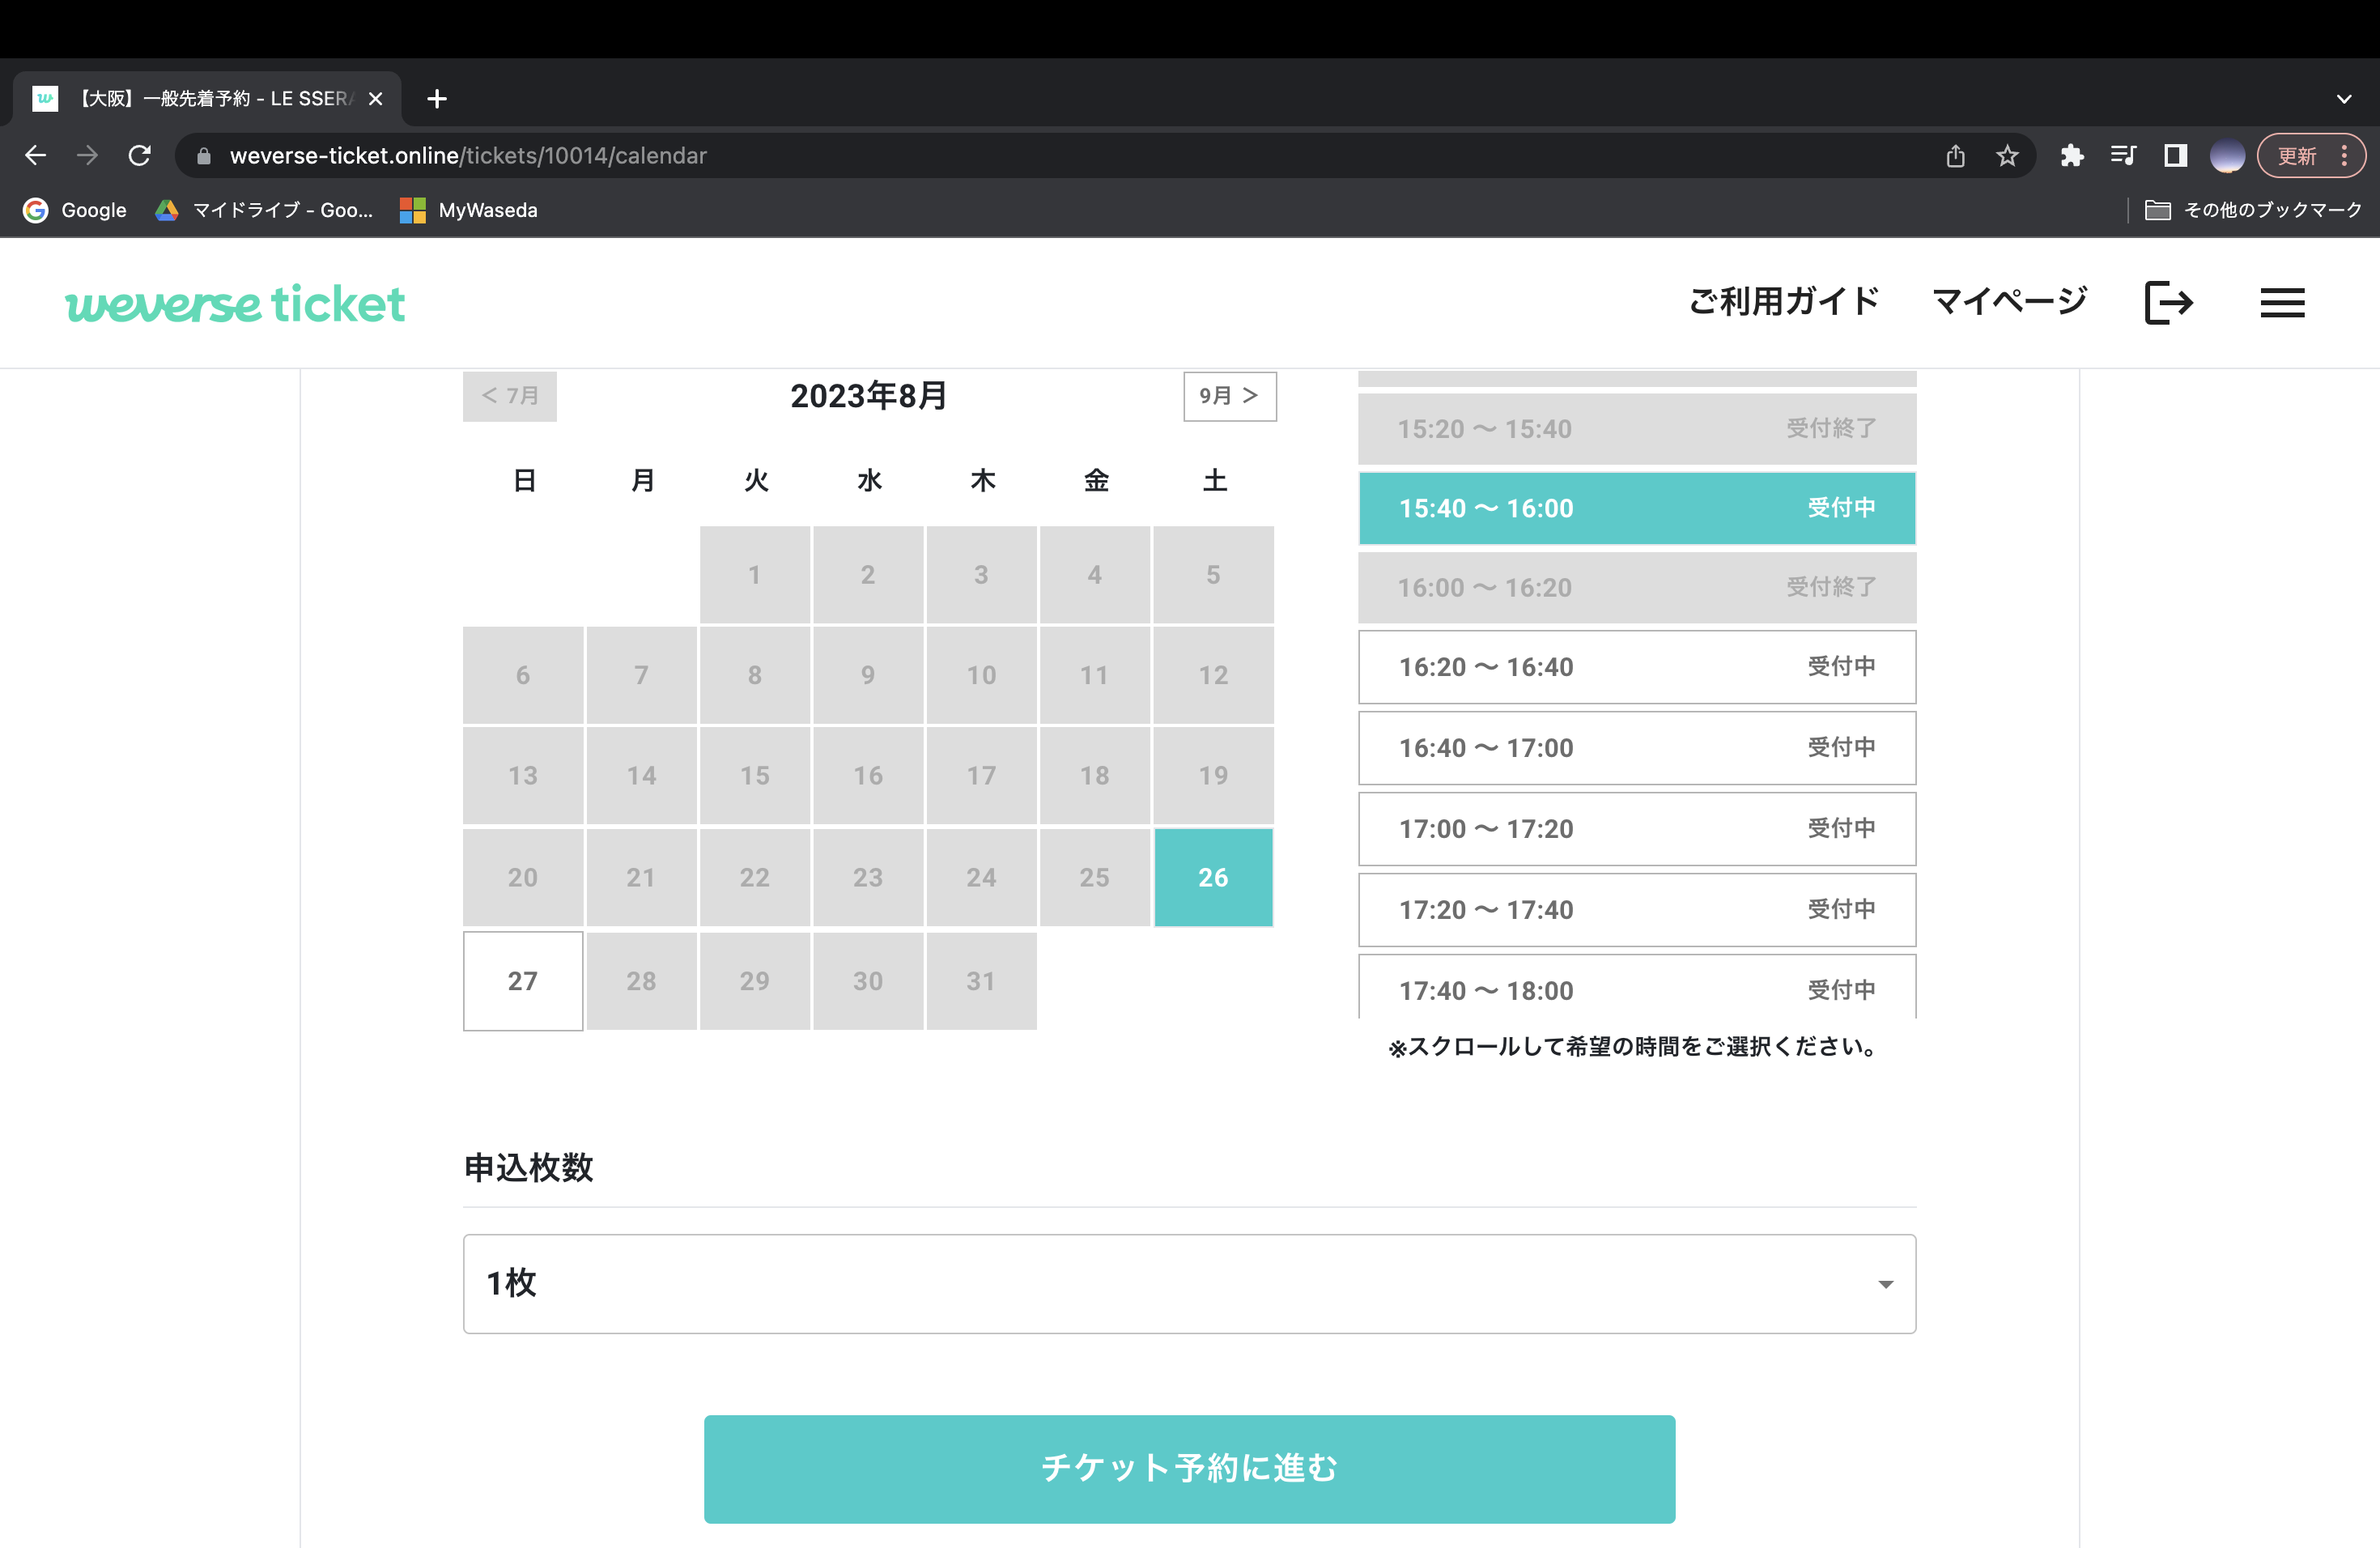Click the weverse ticket logo

[235, 303]
